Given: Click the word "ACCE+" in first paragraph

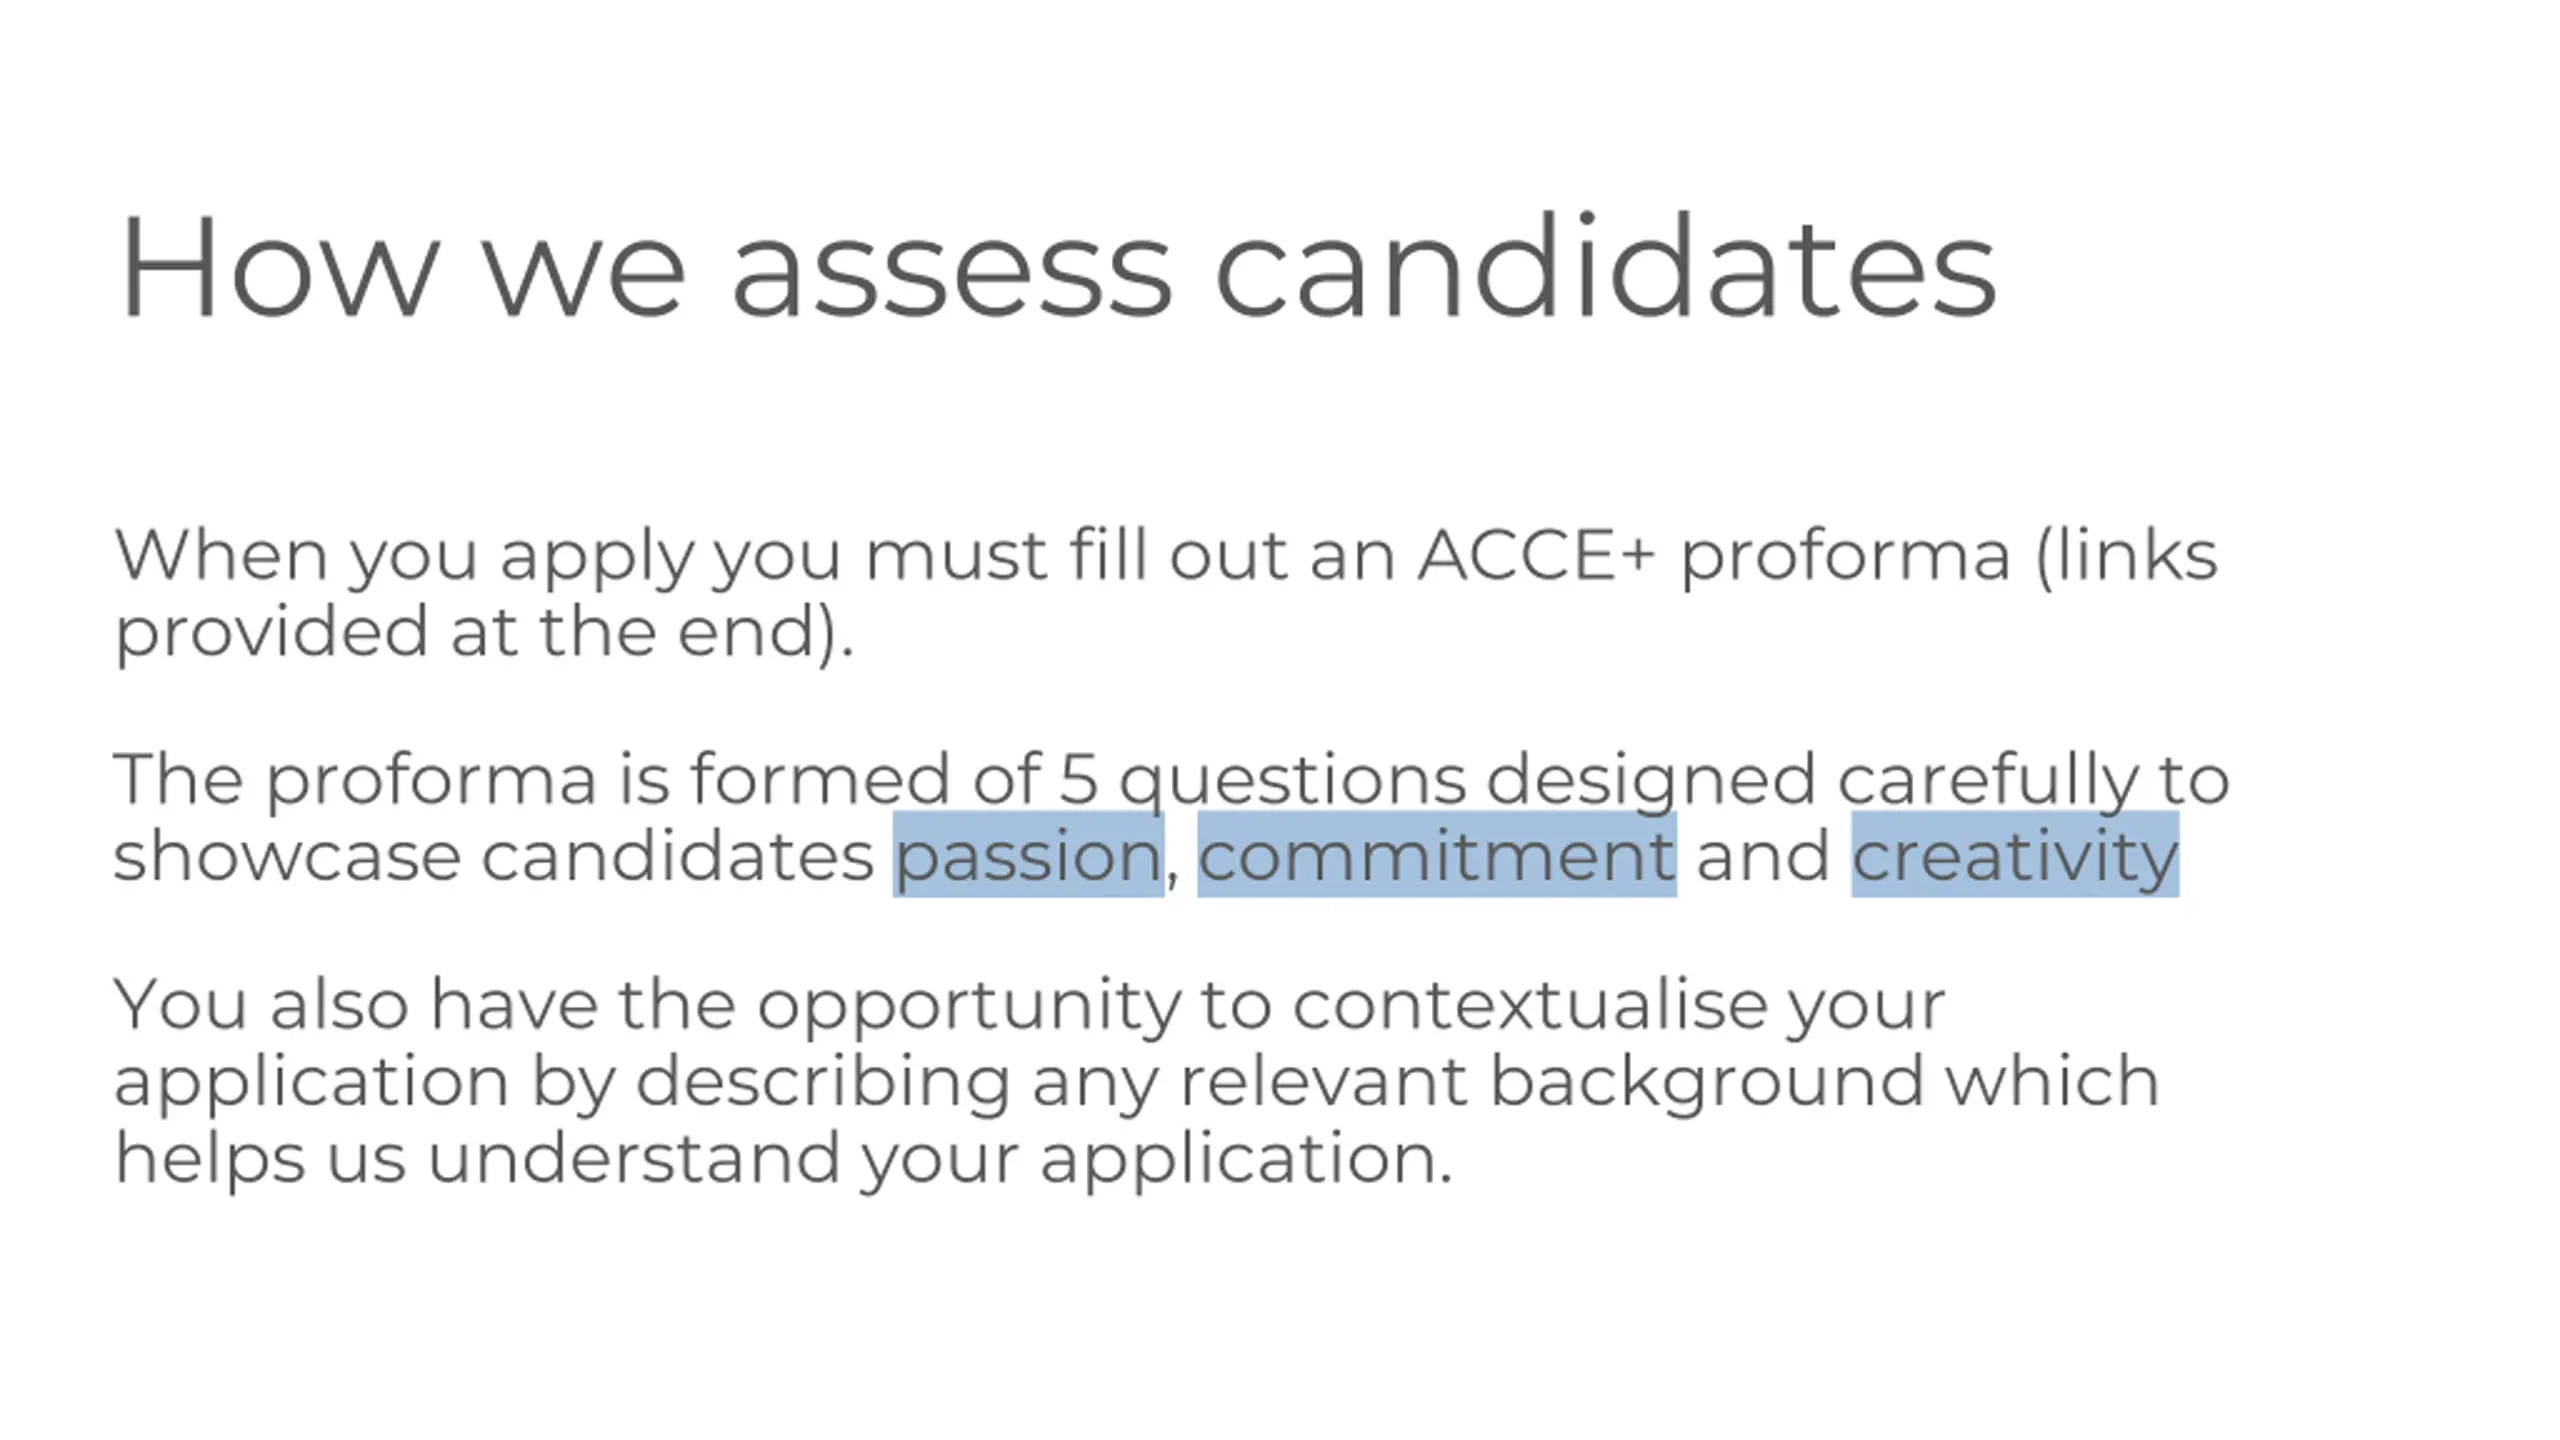Looking at the screenshot, I should coord(1537,555).
